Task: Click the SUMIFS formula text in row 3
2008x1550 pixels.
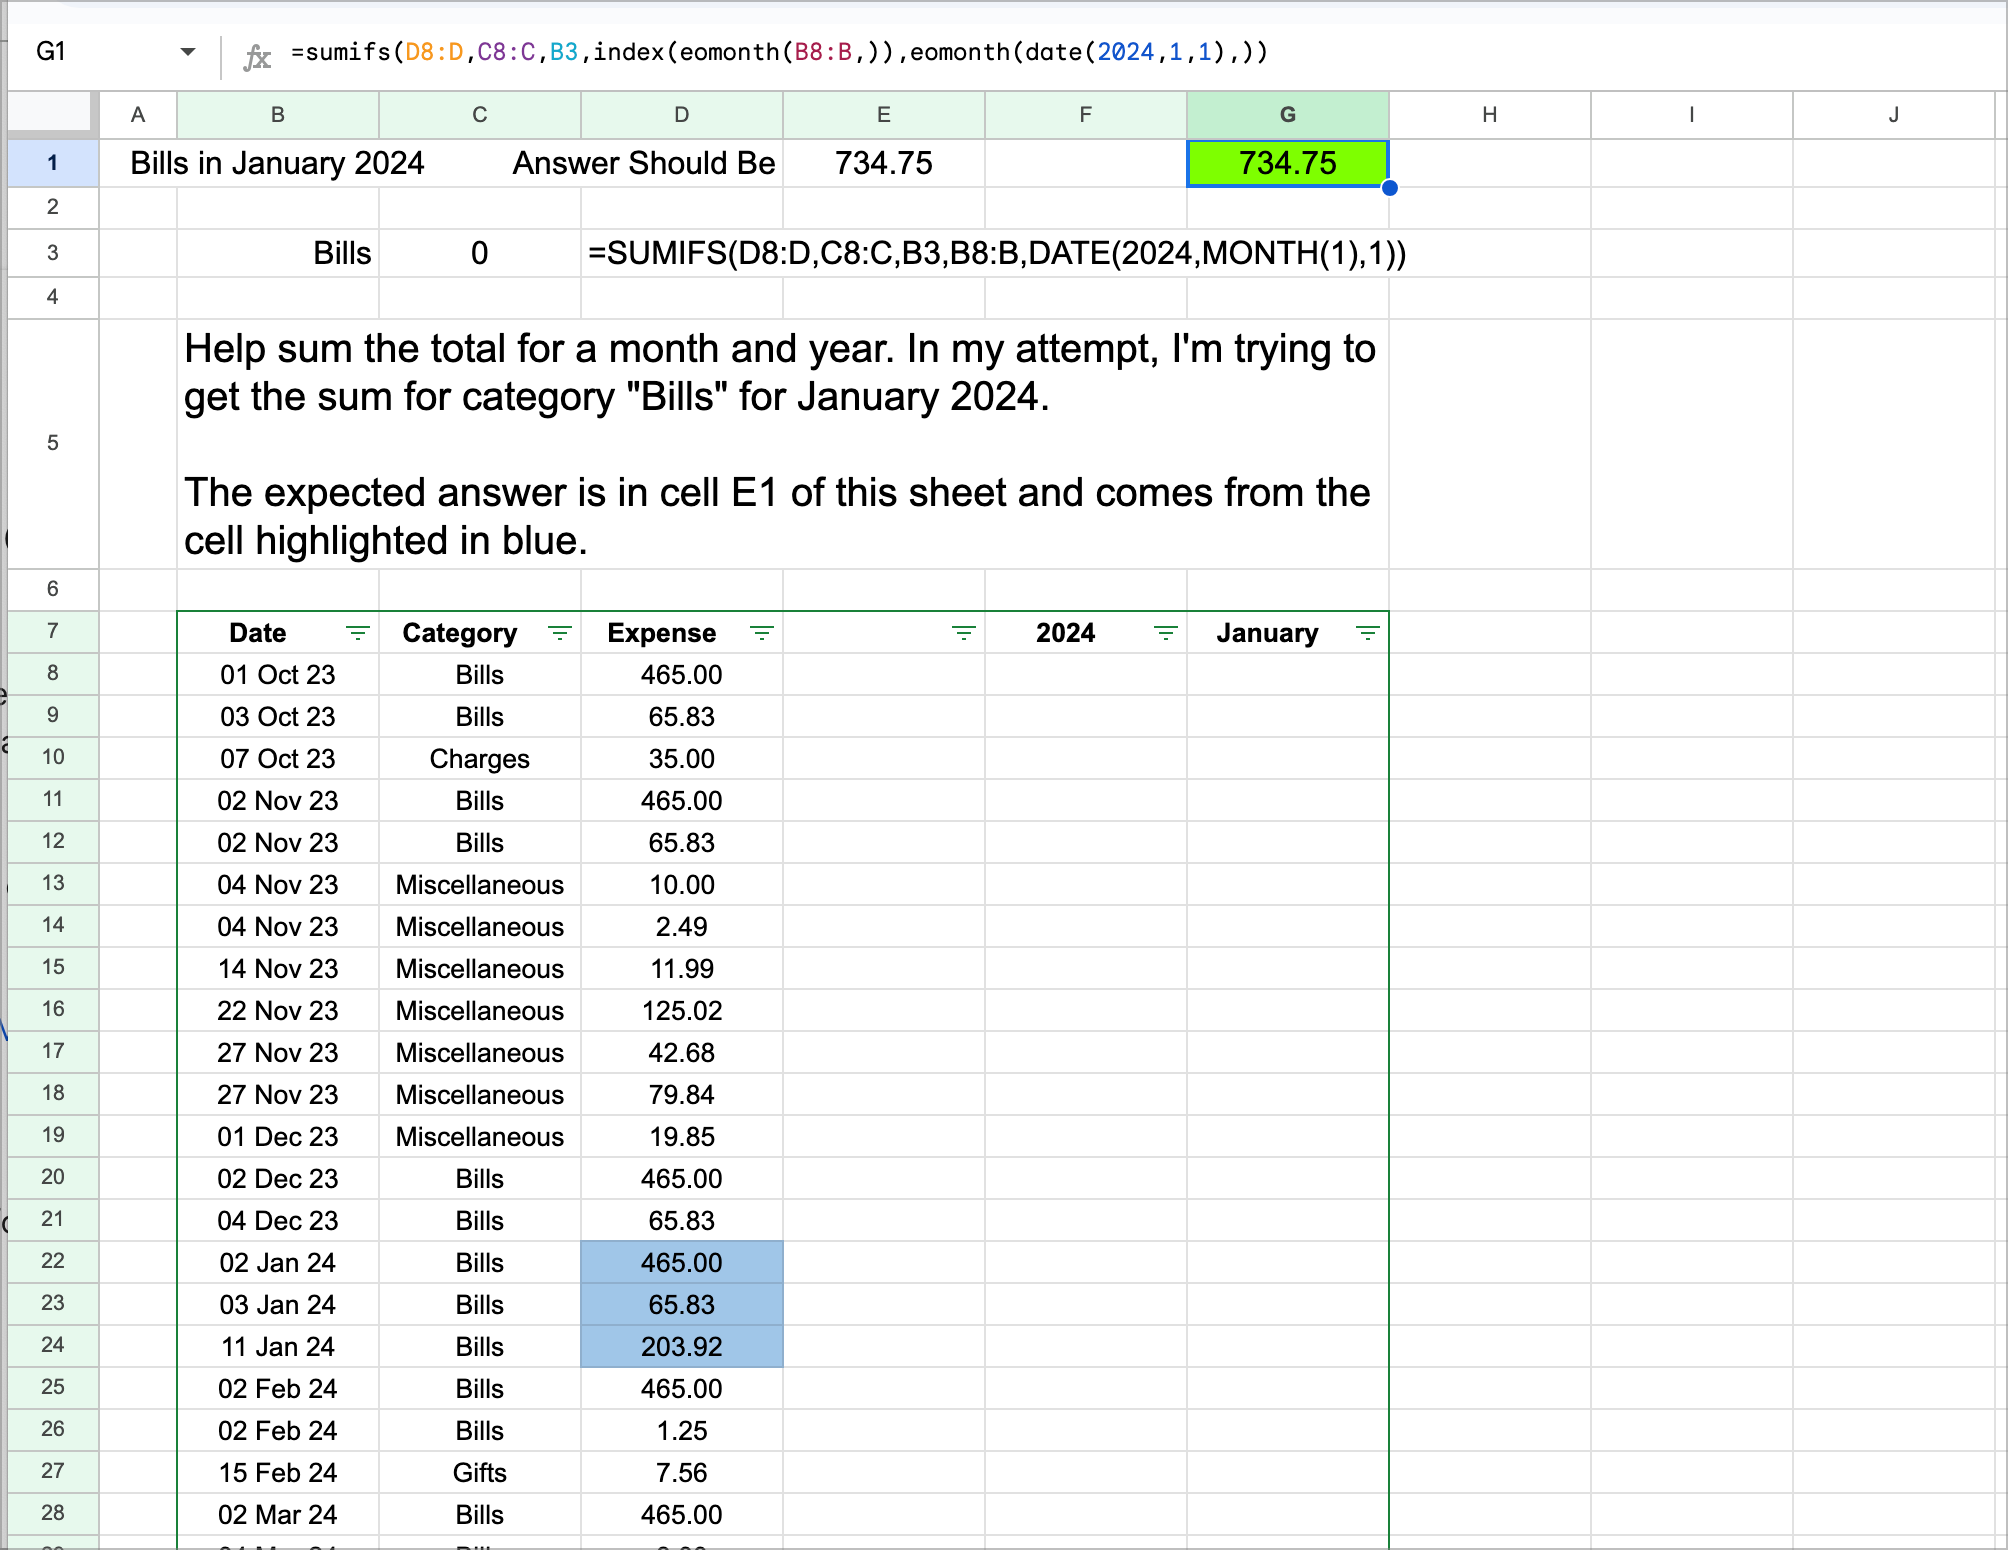Action: point(996,253)
